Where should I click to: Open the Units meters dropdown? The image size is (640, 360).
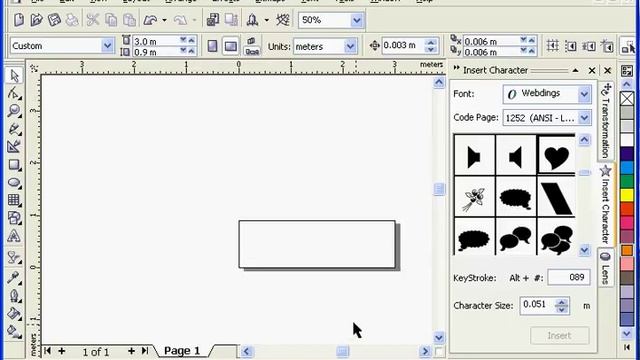pyautogui.click(x=350, y=47)
